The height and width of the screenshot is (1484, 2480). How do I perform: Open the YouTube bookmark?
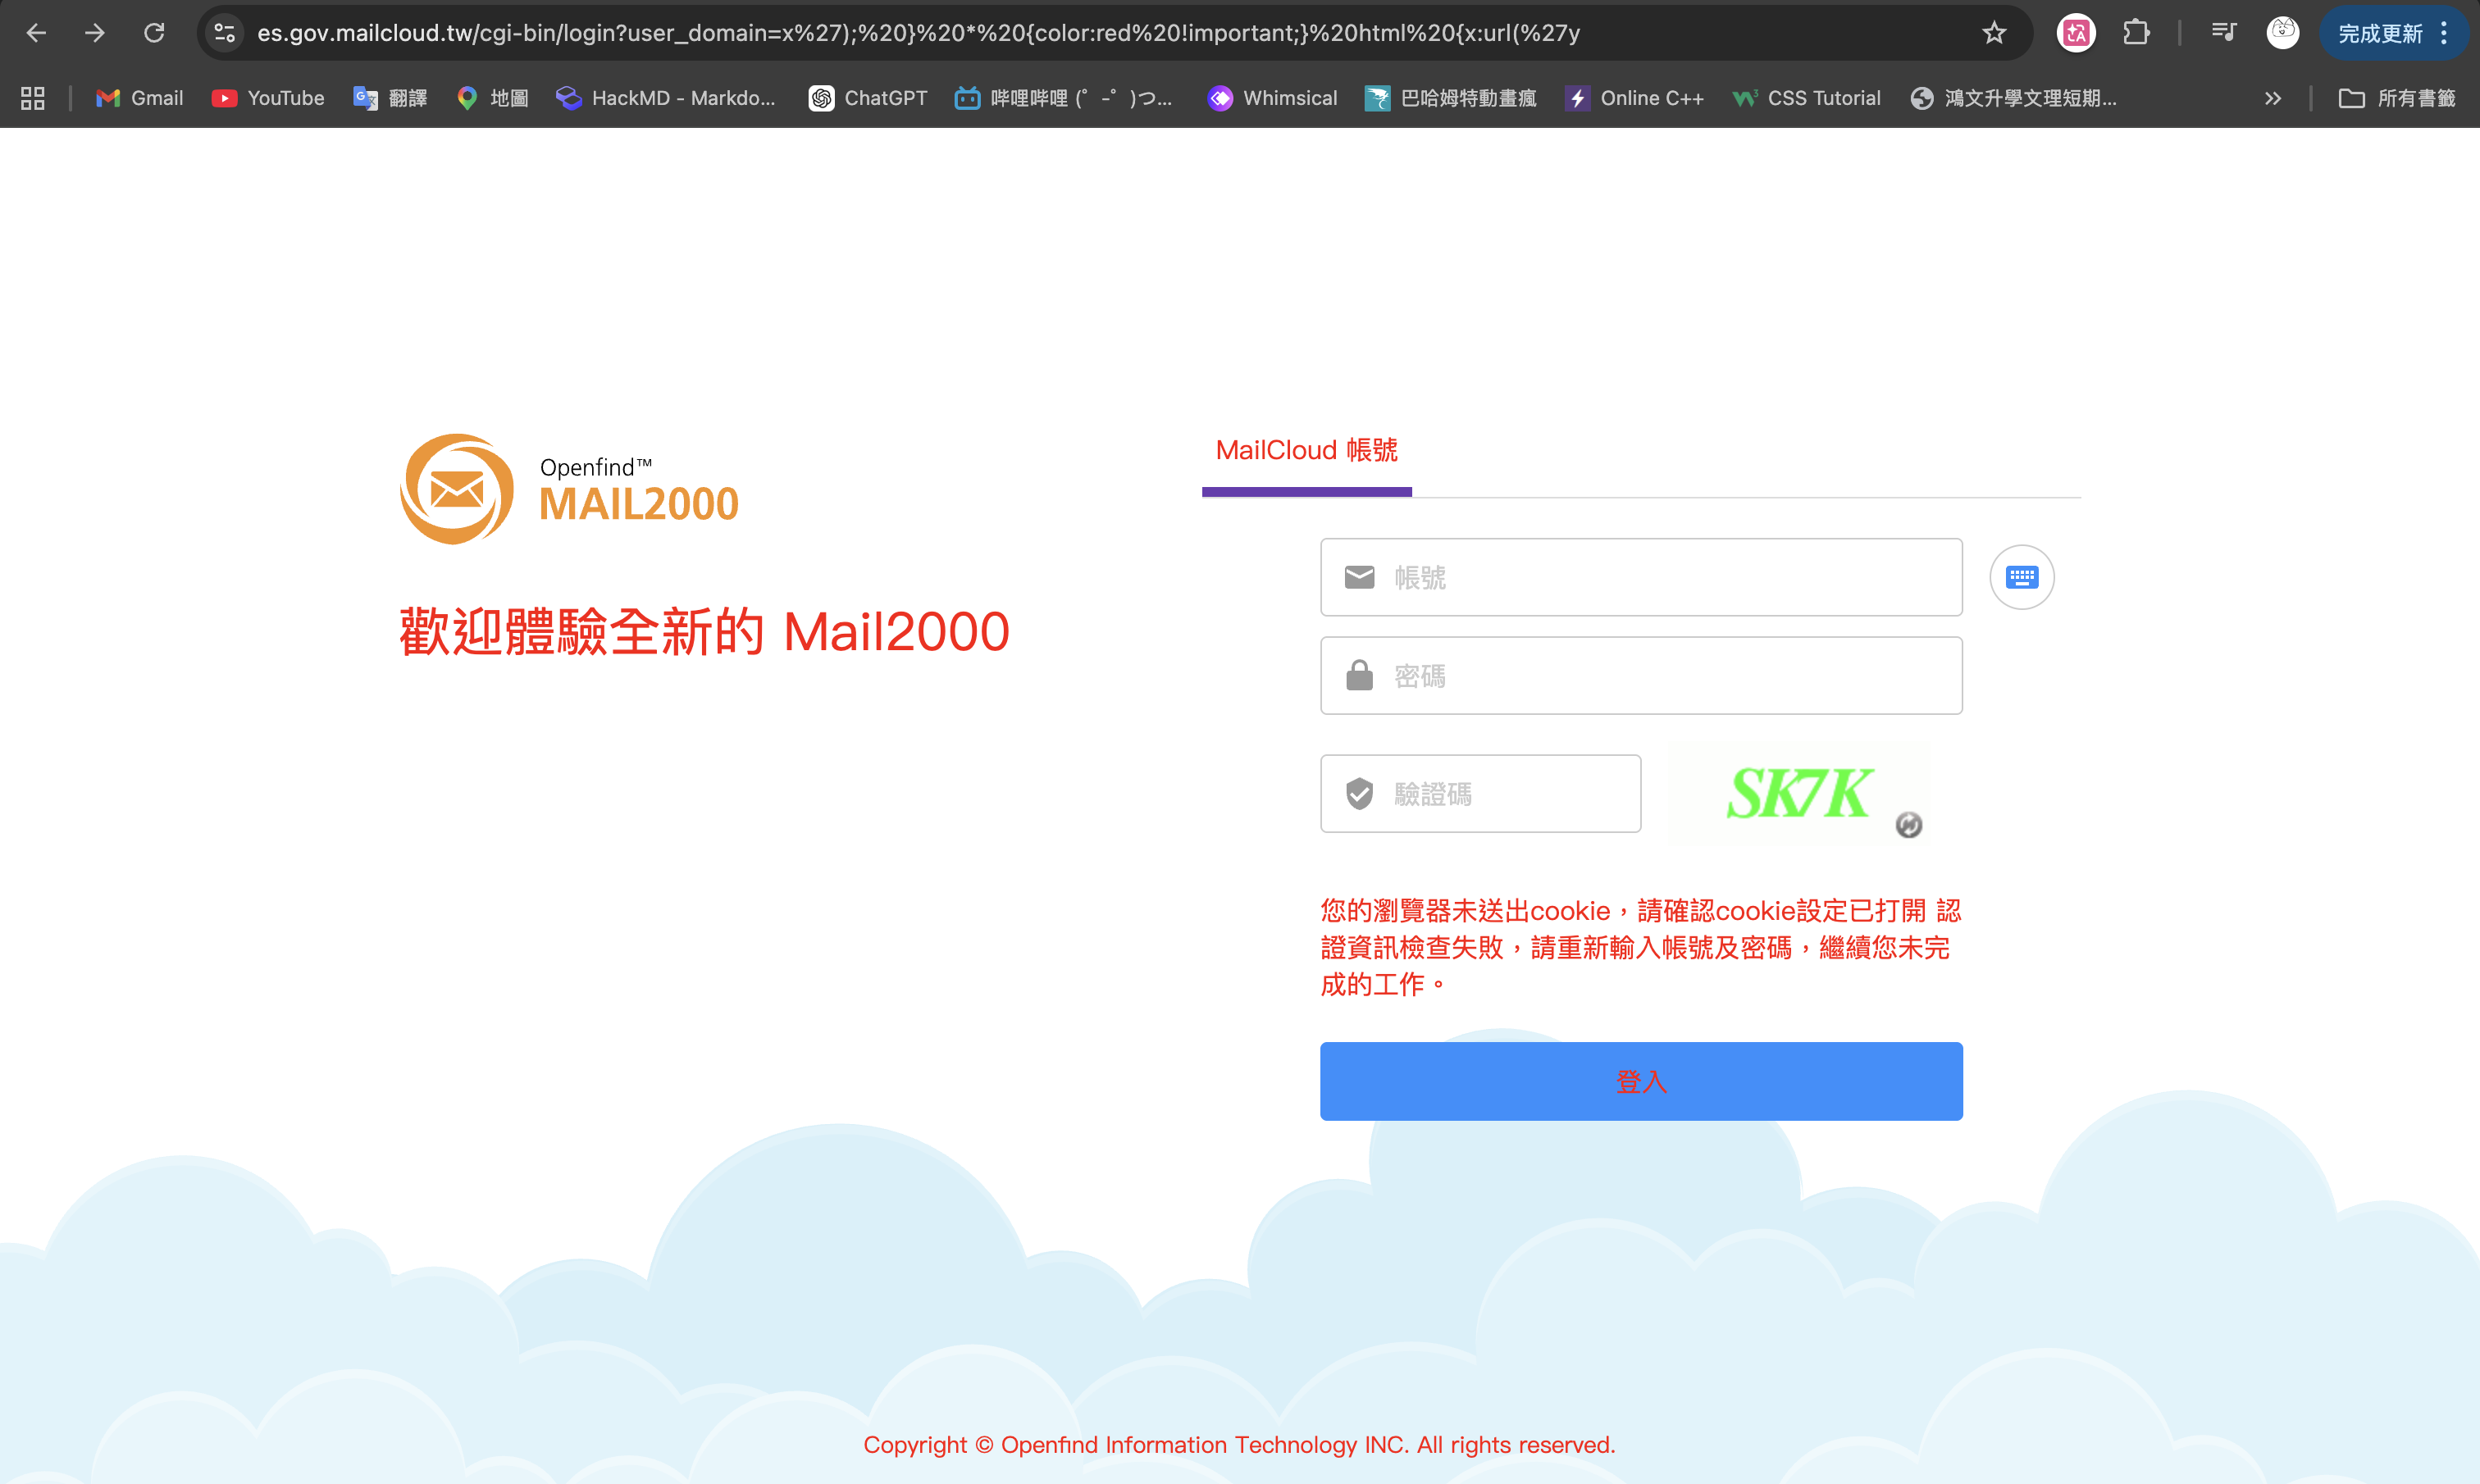tap(268, 98)
